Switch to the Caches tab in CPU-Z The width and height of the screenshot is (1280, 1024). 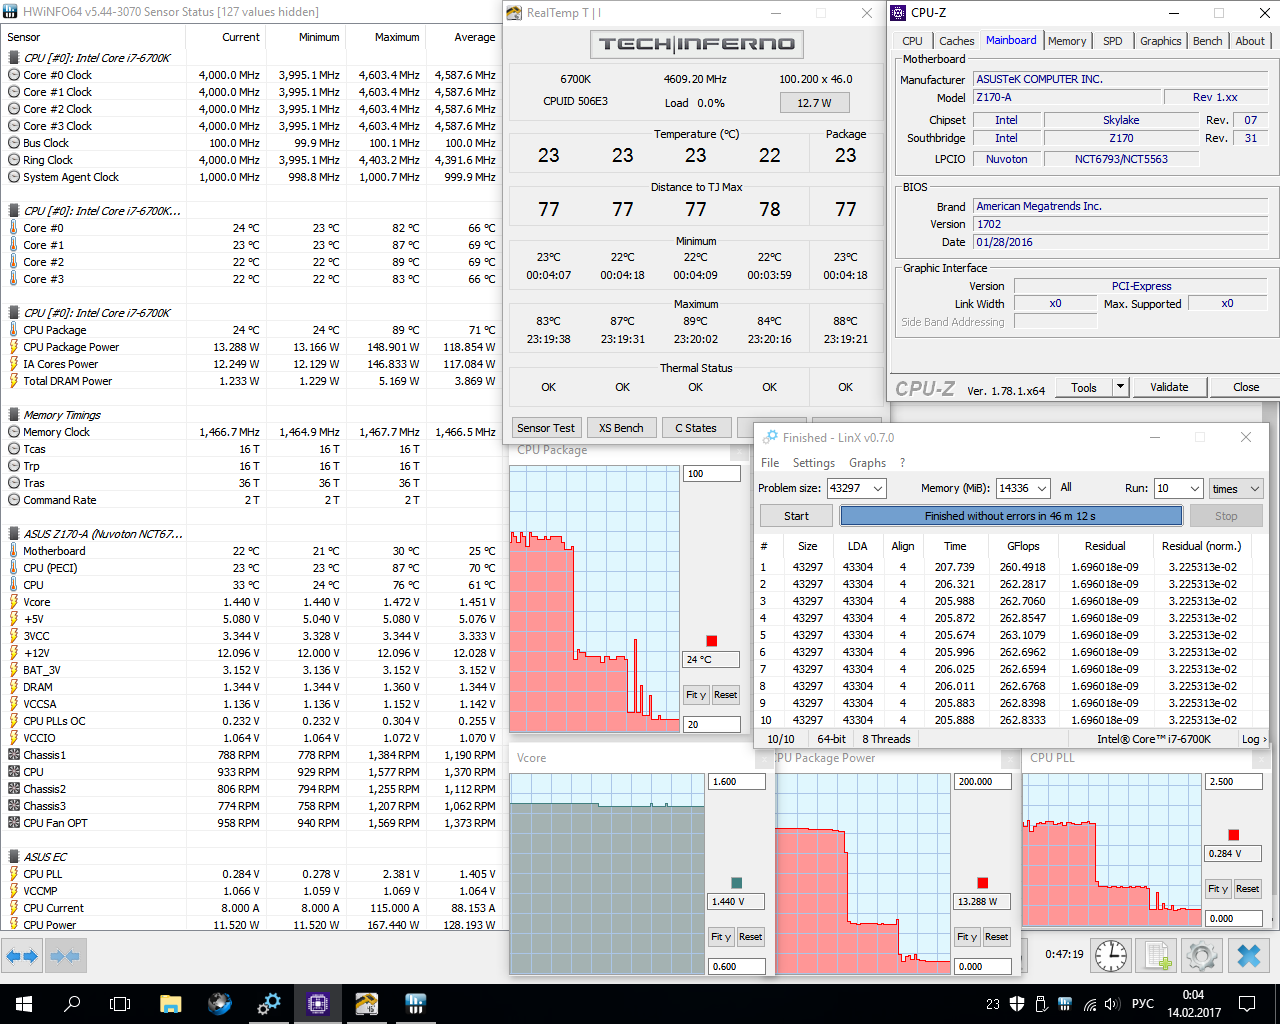(x=956, y=41)
